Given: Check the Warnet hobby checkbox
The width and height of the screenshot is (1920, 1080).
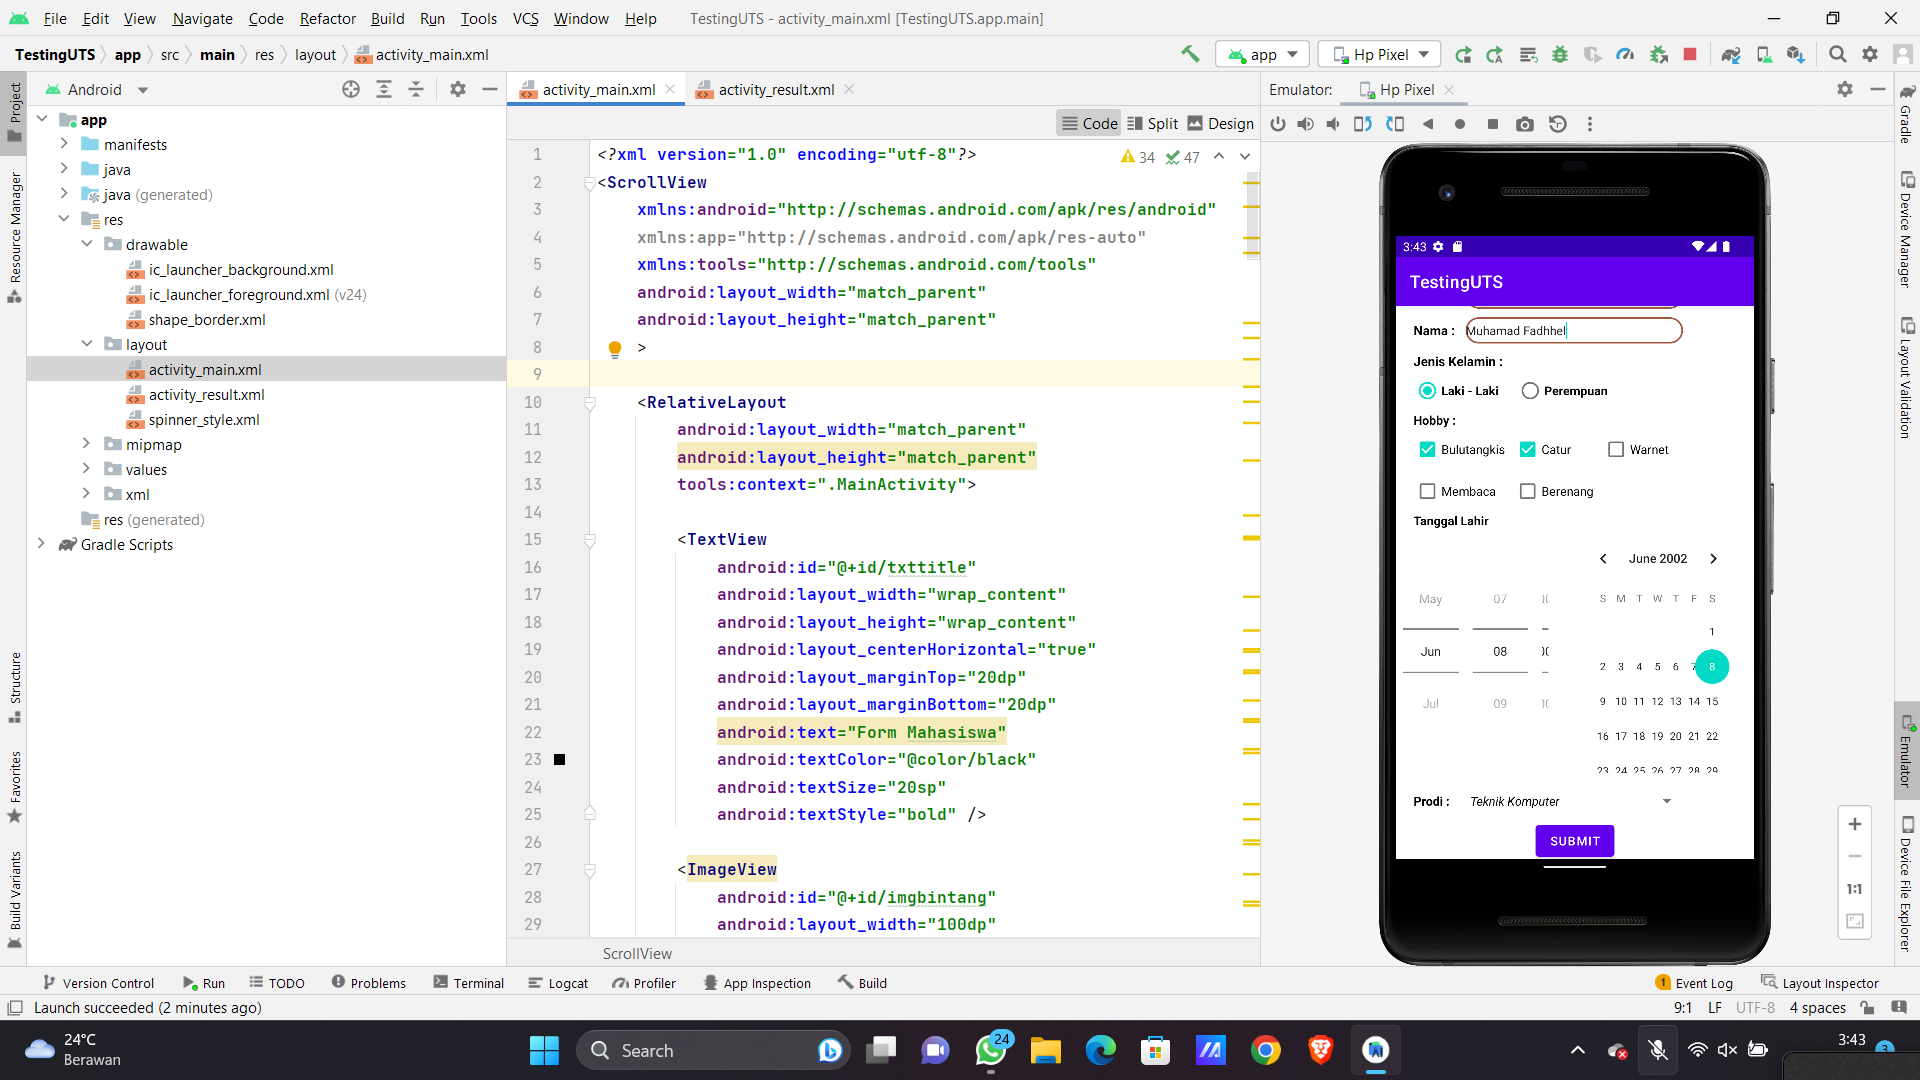Looking at the screenshot, I should [1616, 450].
